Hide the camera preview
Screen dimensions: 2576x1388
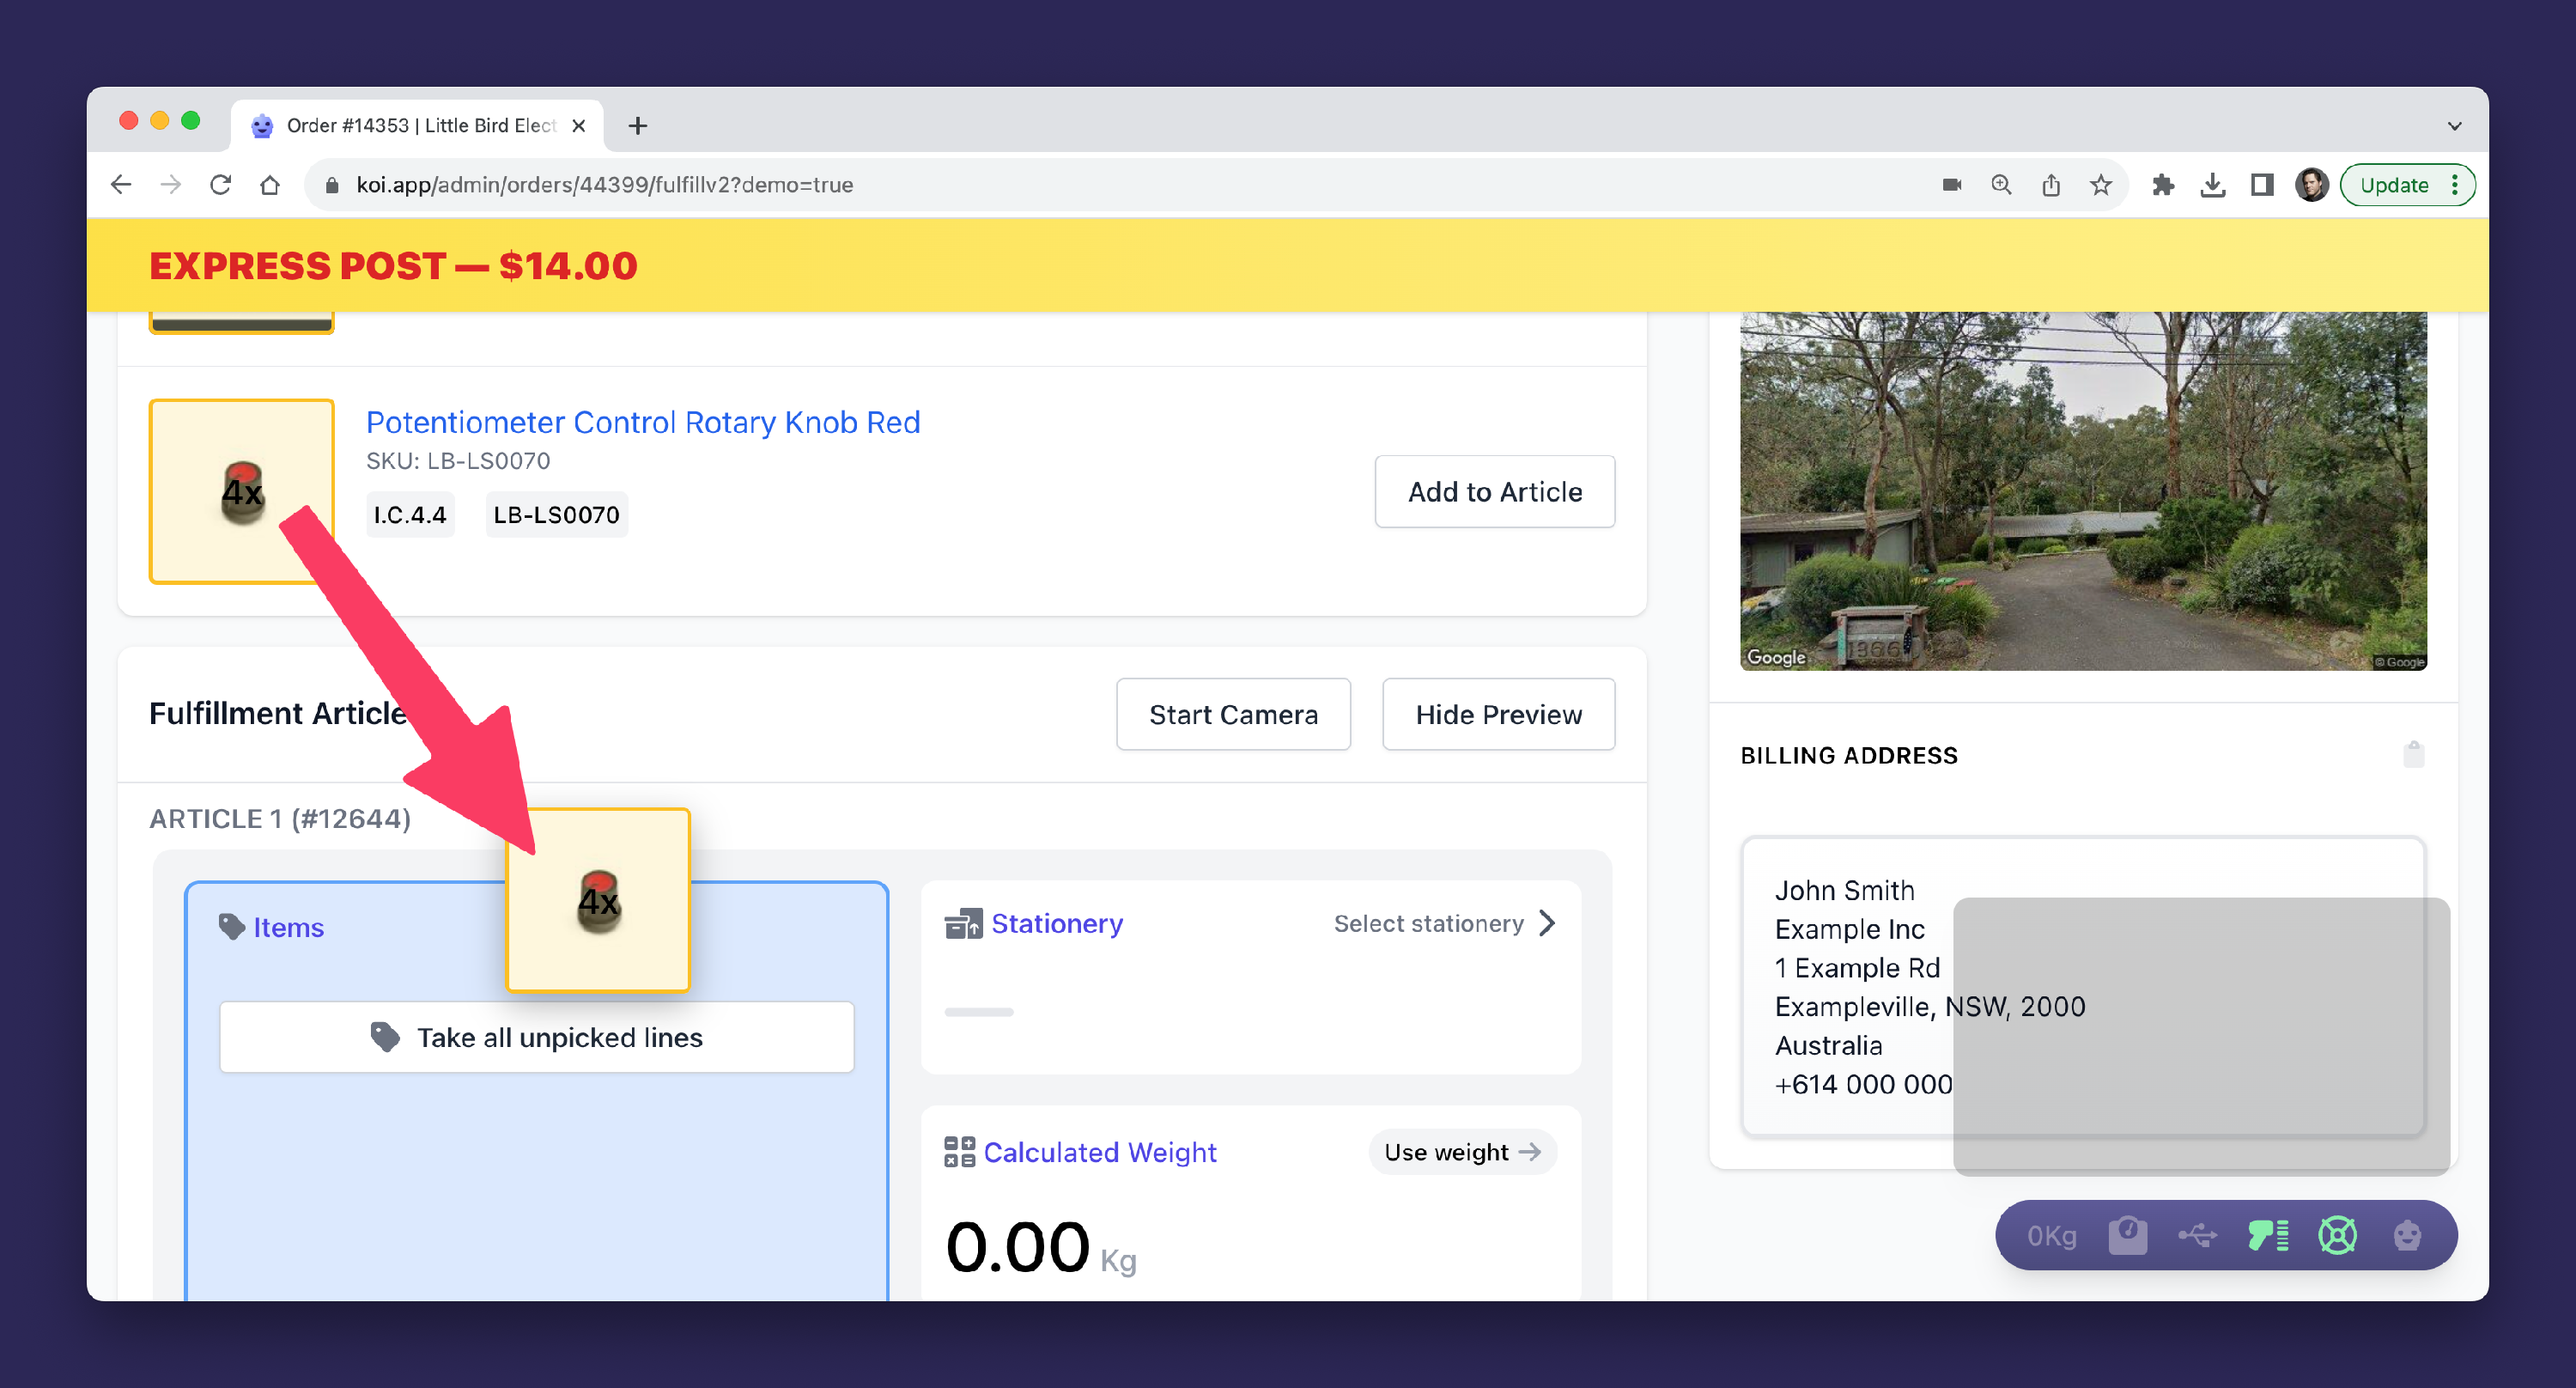pyautogui.click(x=1497, y=714)
